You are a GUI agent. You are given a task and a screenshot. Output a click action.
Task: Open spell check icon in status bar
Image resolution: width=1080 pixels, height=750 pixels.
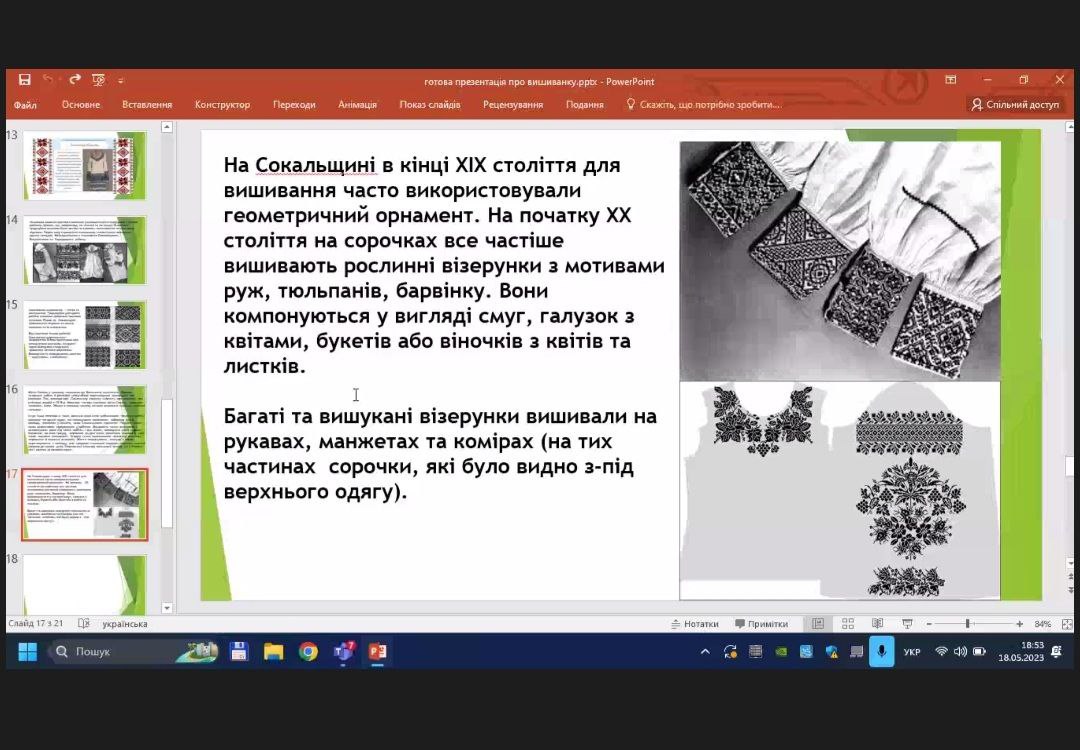click(x=84, y=624)
